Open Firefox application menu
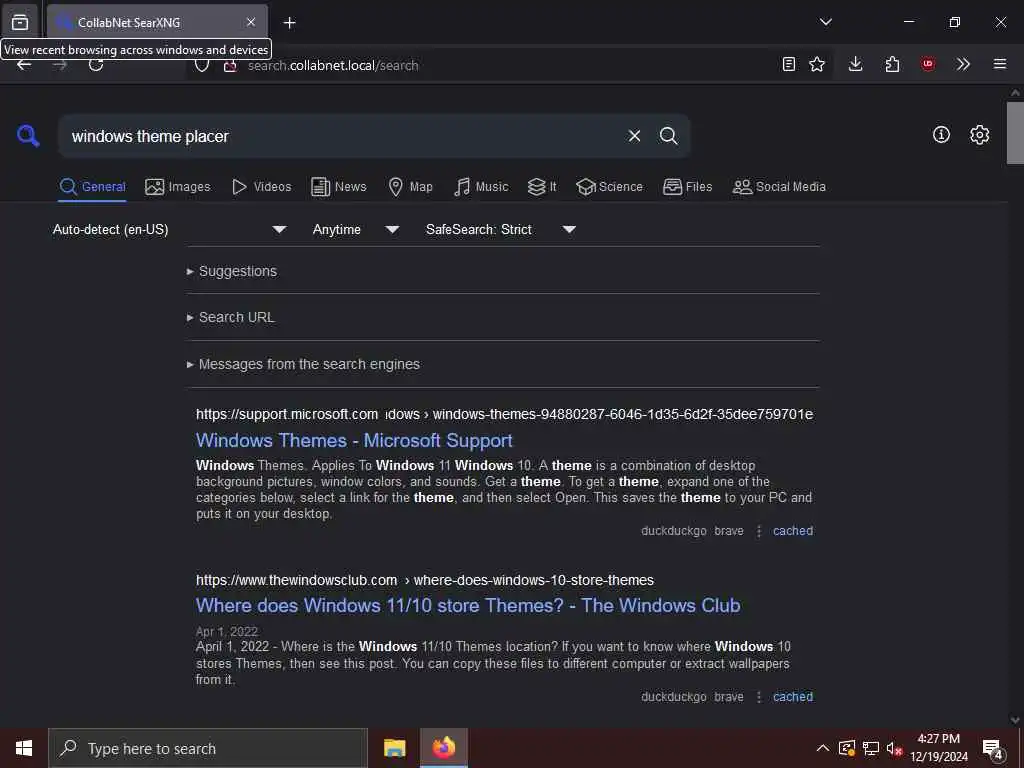This screenshot has width=1024, height=768. coord(1000,64)
